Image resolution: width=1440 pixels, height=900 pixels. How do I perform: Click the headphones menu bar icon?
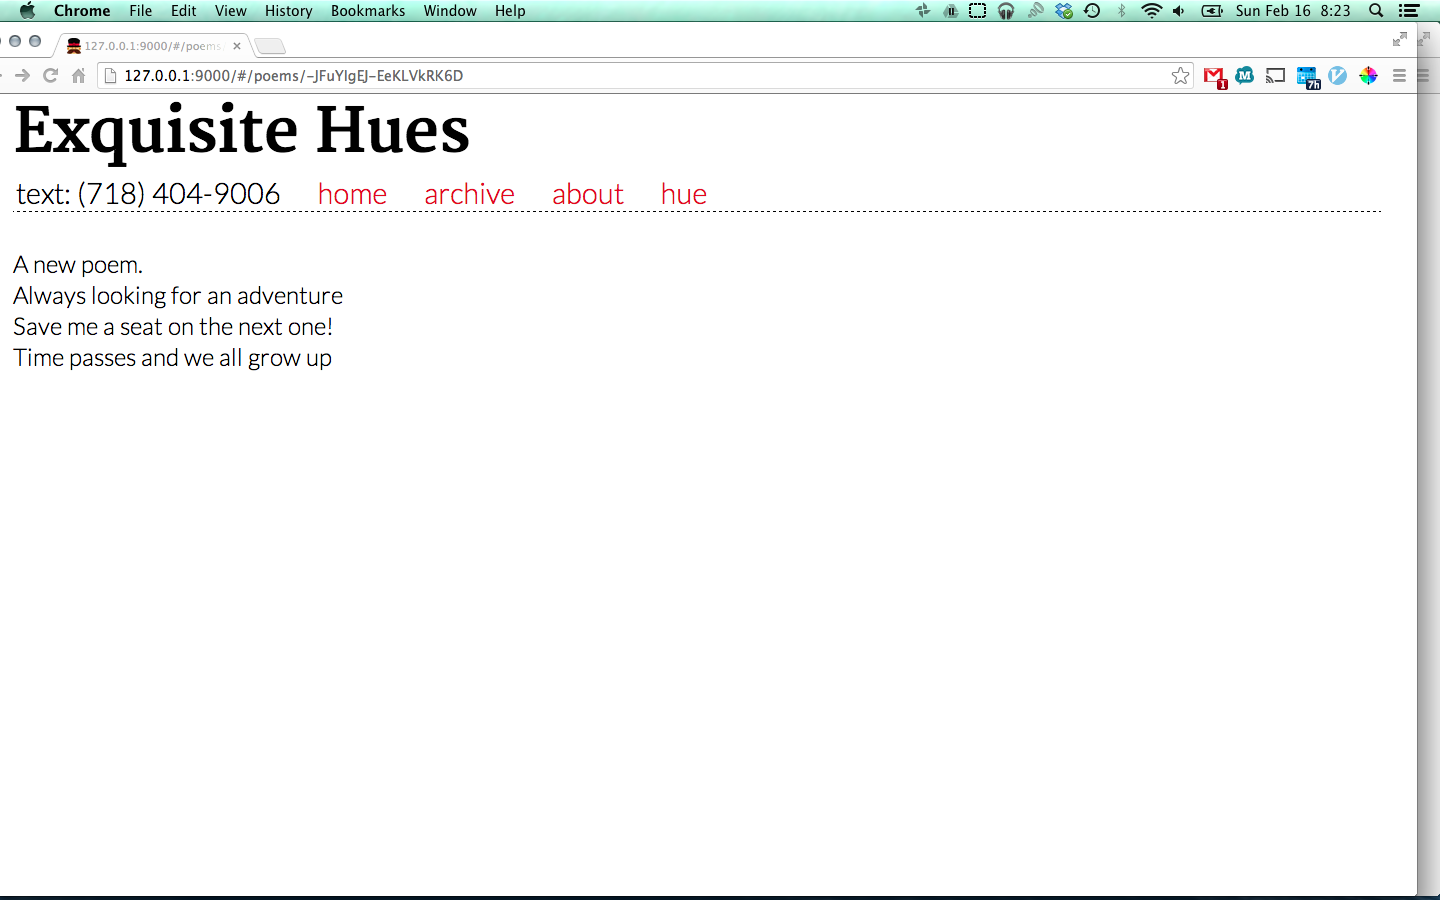pyautogui.click(x=1006, y=11)
